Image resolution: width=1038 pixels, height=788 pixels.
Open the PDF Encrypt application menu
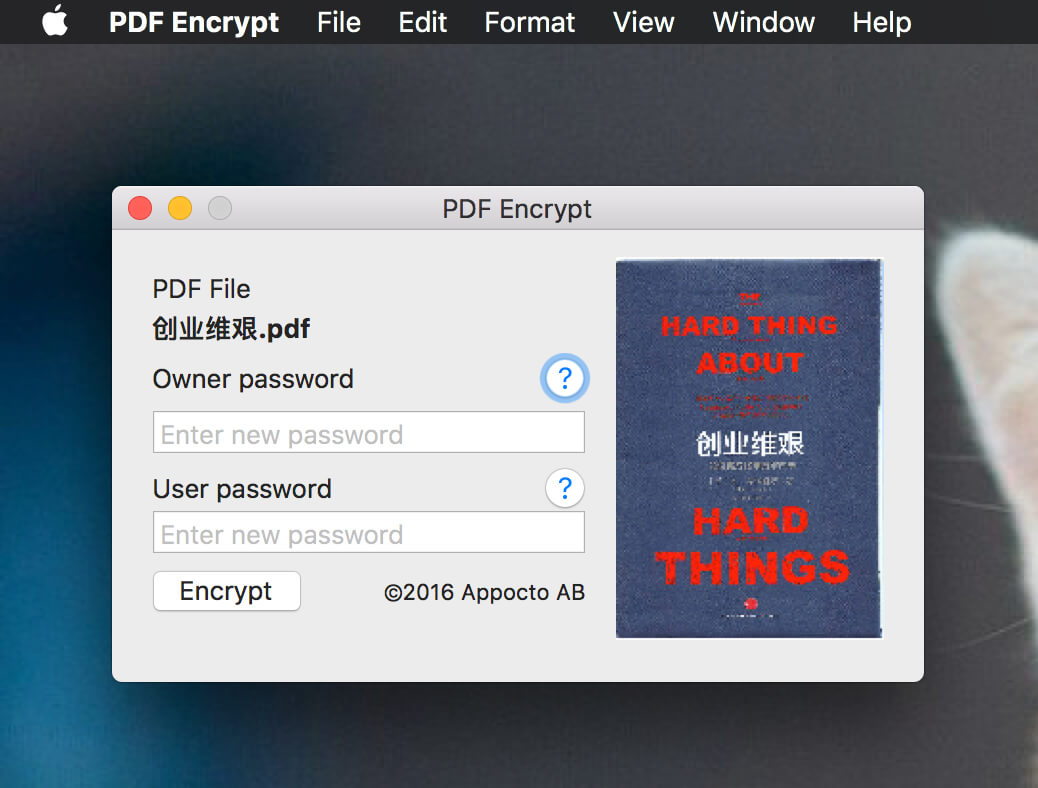pos(193,23)
